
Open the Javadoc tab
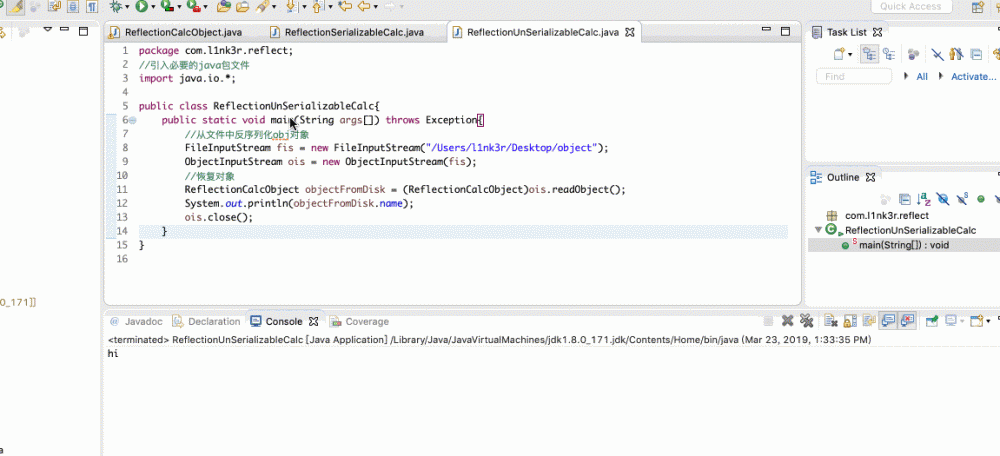coord(136,321)
